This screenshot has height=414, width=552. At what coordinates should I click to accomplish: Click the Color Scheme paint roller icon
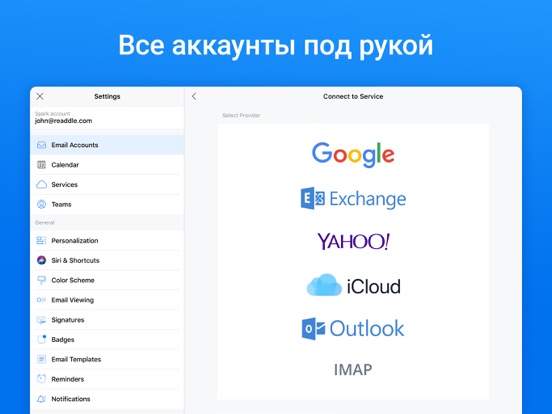tap(41, 280)
